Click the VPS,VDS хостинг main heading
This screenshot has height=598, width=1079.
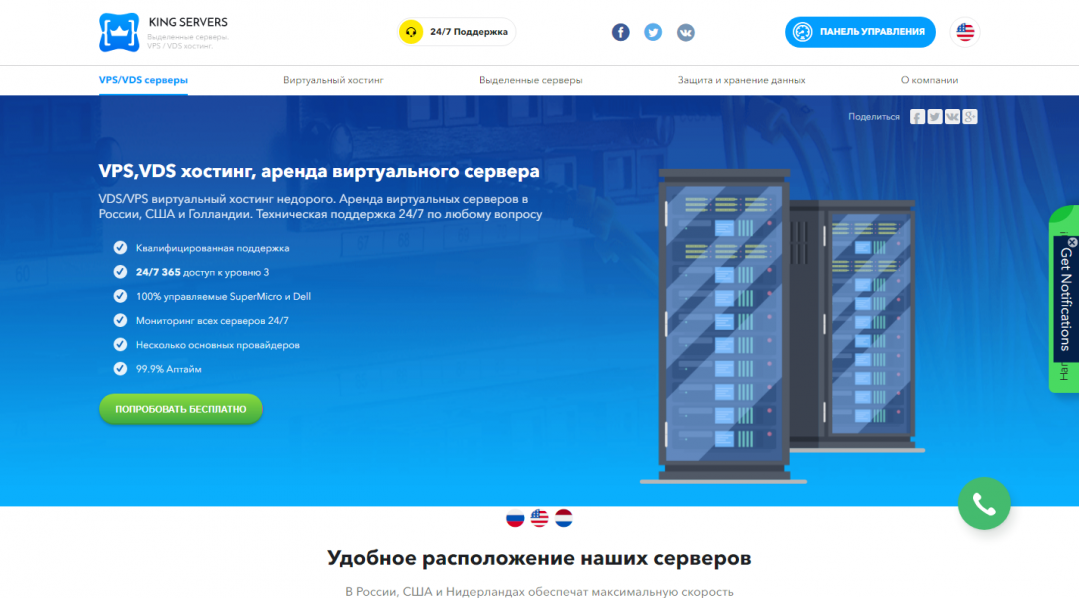319,171
